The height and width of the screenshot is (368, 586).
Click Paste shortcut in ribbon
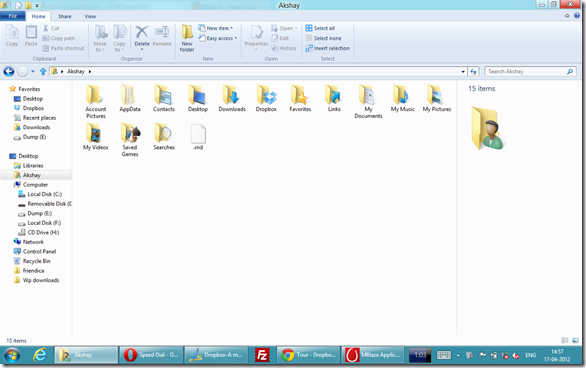pos(64,48)
